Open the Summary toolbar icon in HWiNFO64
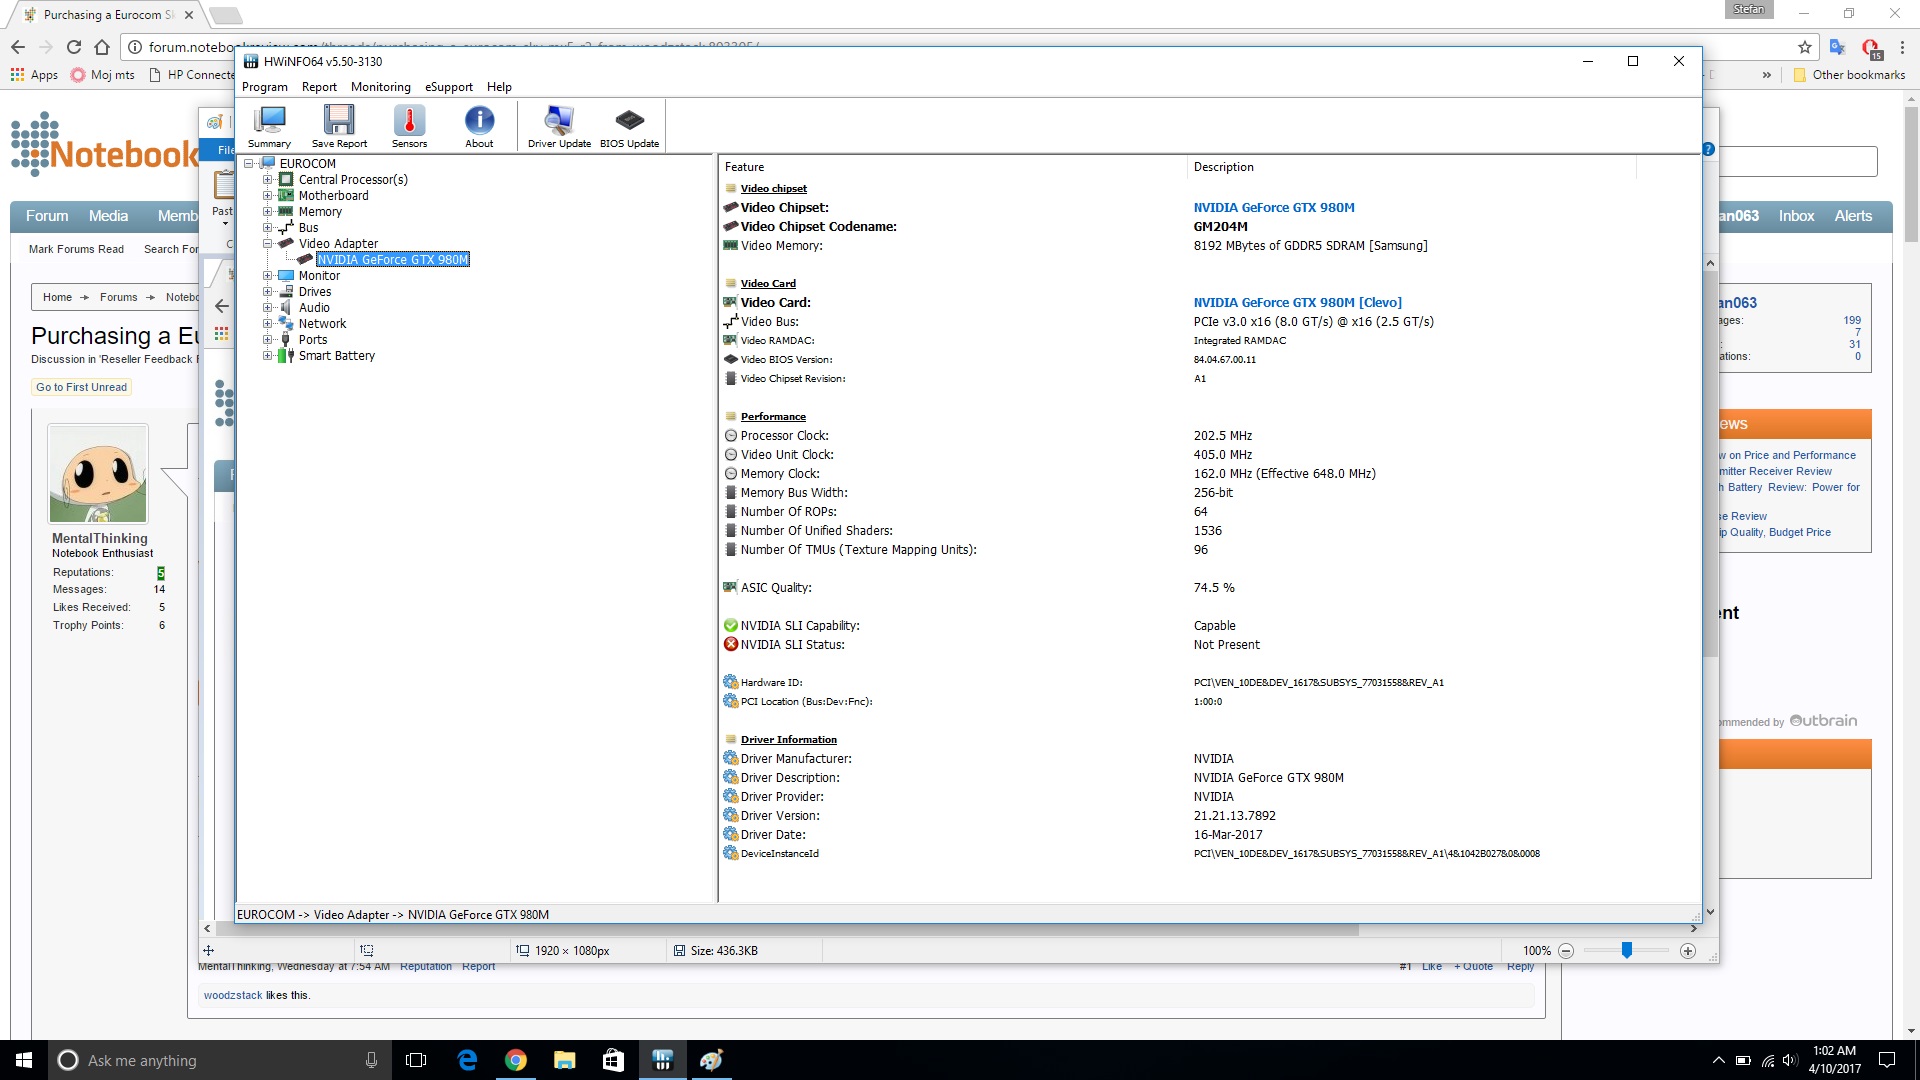1920x1080 pixels. (x=269, y=127)
